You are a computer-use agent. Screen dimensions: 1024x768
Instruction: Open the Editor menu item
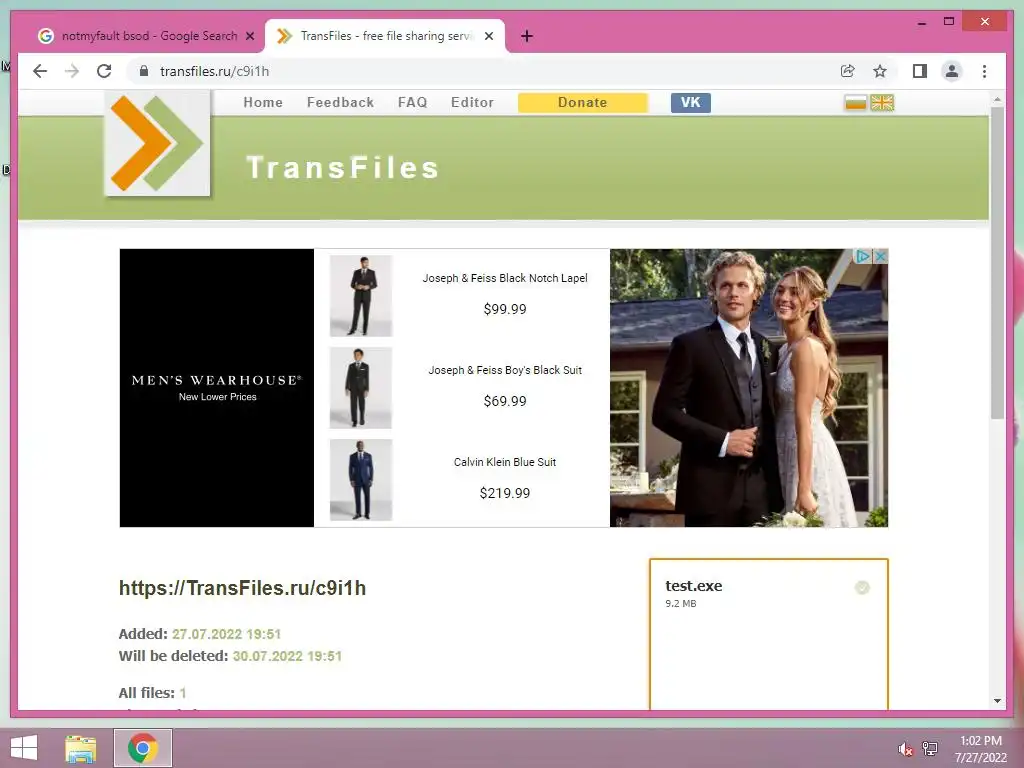pyautogui.click(x=472, y=103)
